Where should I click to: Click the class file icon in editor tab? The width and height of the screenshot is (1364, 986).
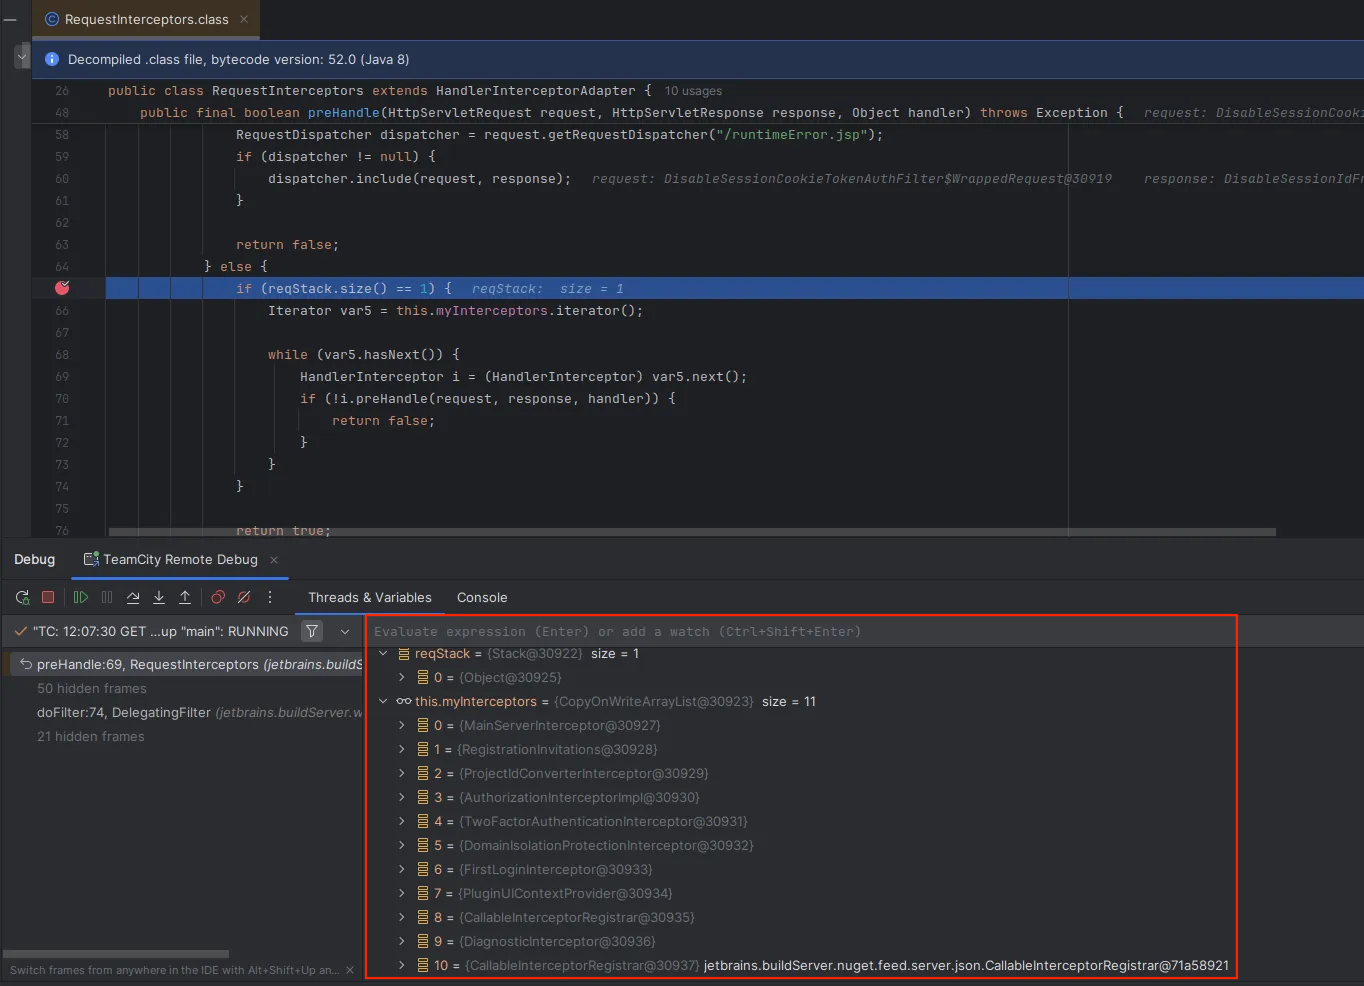click(x=52, y=19)
